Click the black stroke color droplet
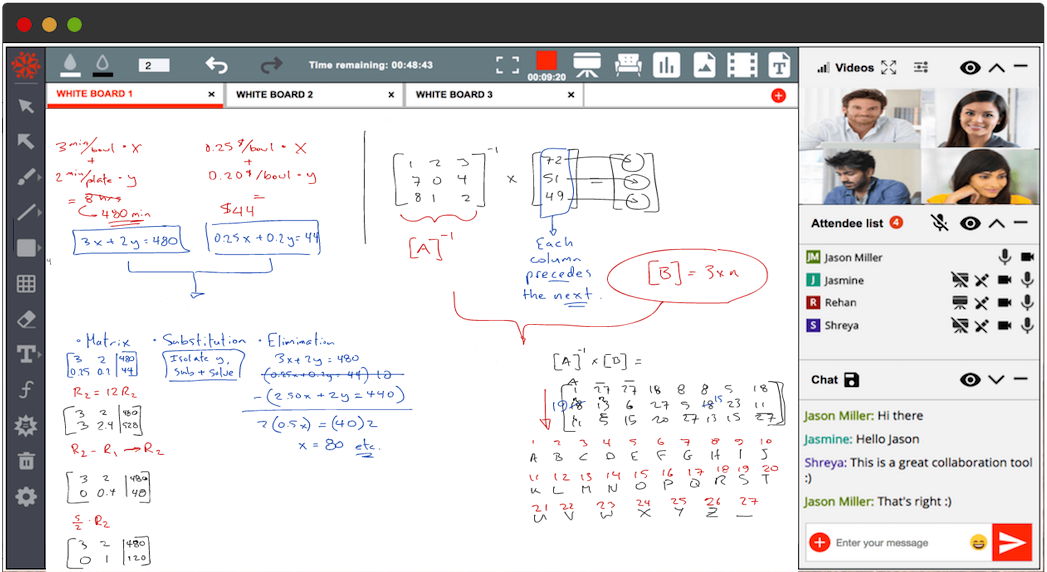 coord(102,65)
